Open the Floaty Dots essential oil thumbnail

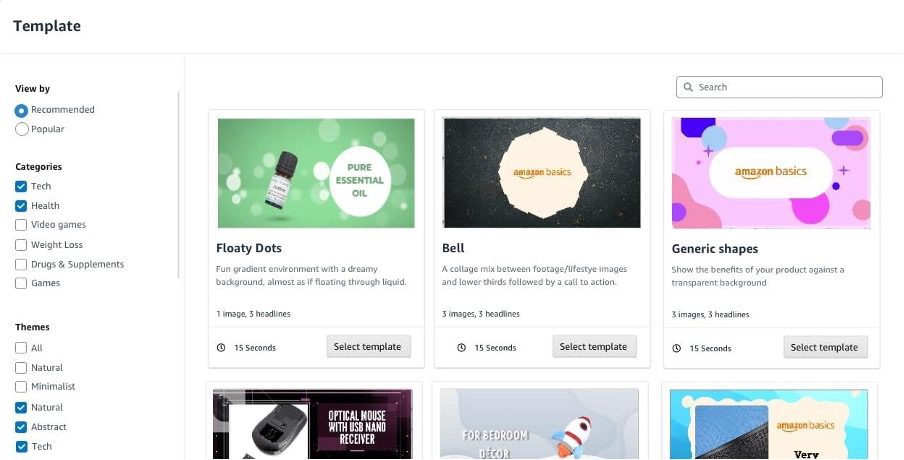pyautogui.click(x=316, y=173)
